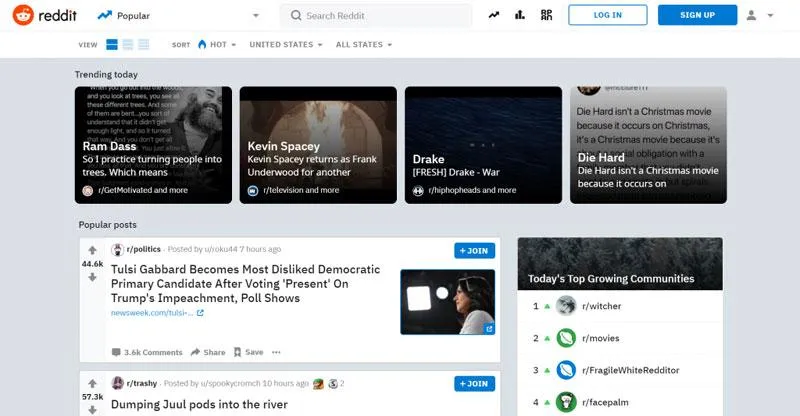Join the r/politics community
This screenshot has height=416, width=800.
coord(474,251)
